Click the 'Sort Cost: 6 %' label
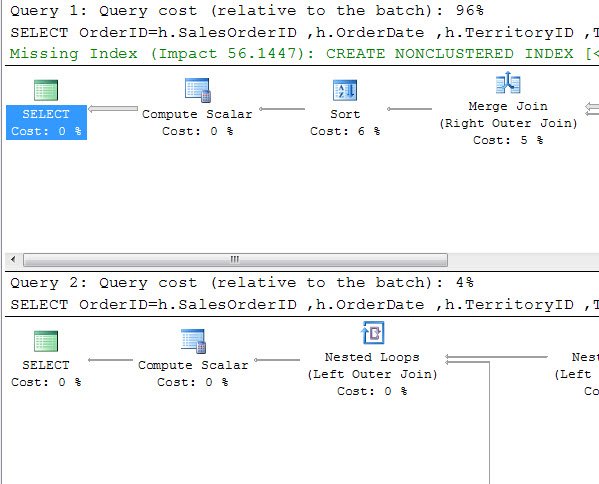 tap(345, 122)
